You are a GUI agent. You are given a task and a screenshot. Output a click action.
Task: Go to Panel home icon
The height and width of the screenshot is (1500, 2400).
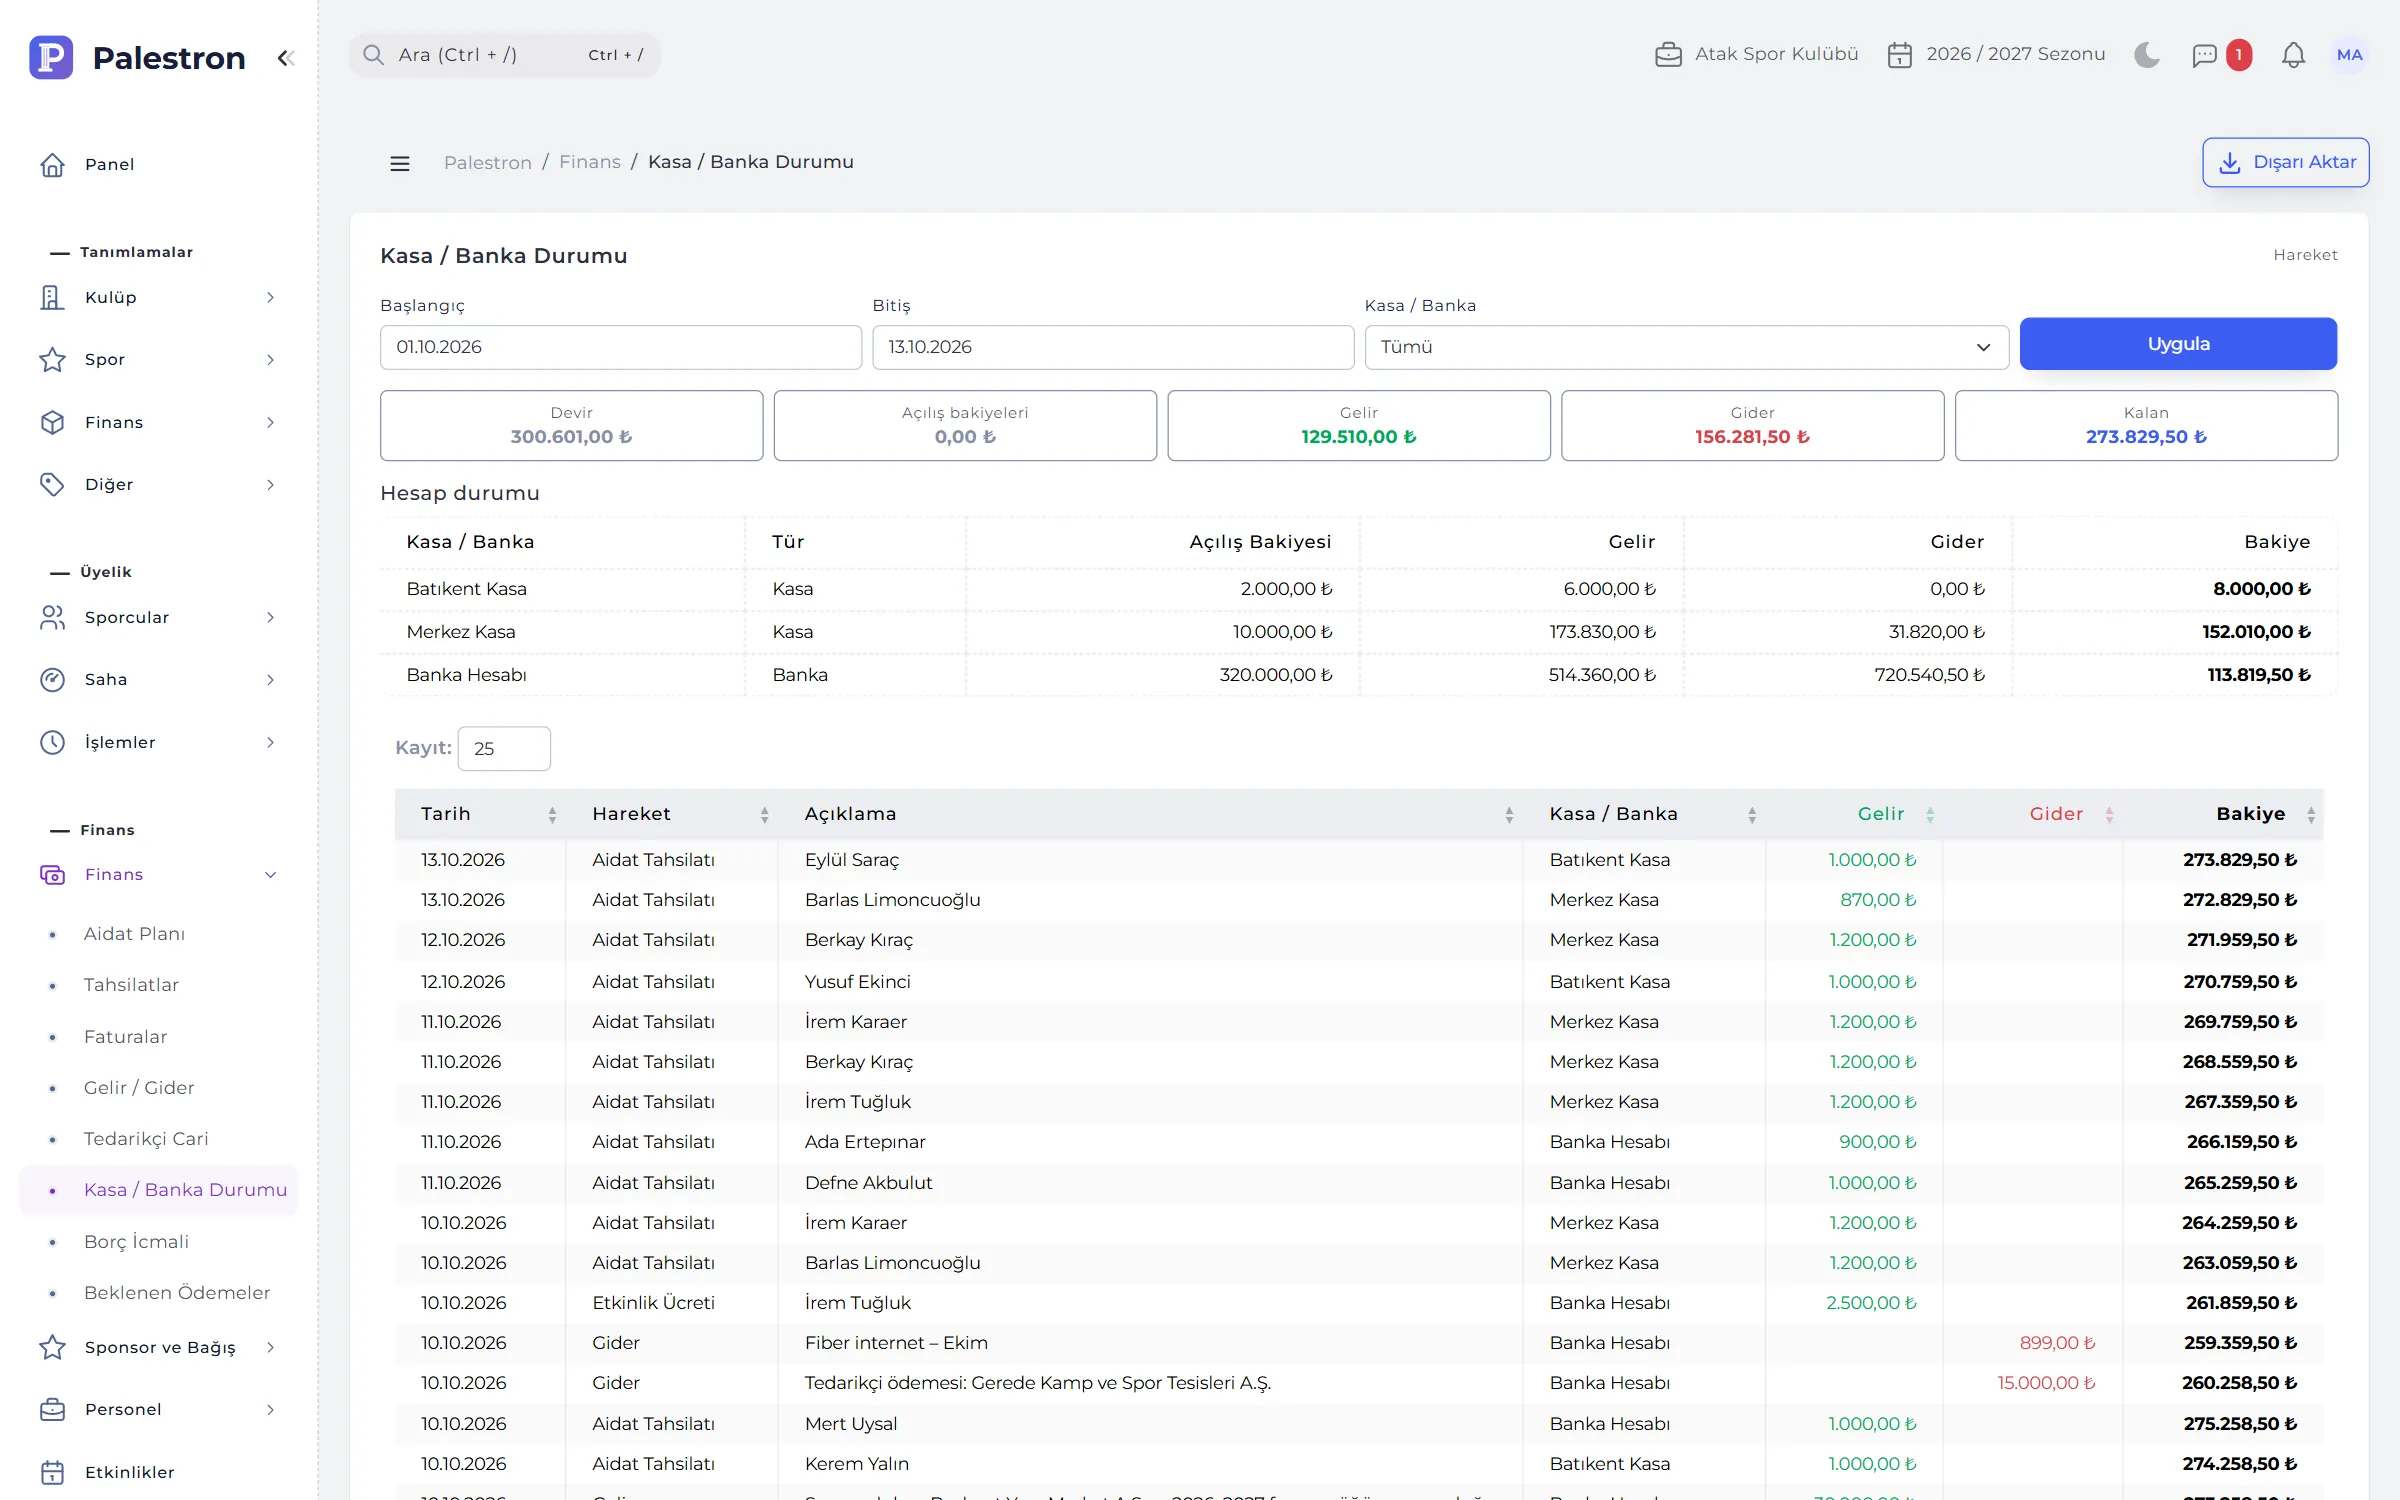click(x=53, y=165)
